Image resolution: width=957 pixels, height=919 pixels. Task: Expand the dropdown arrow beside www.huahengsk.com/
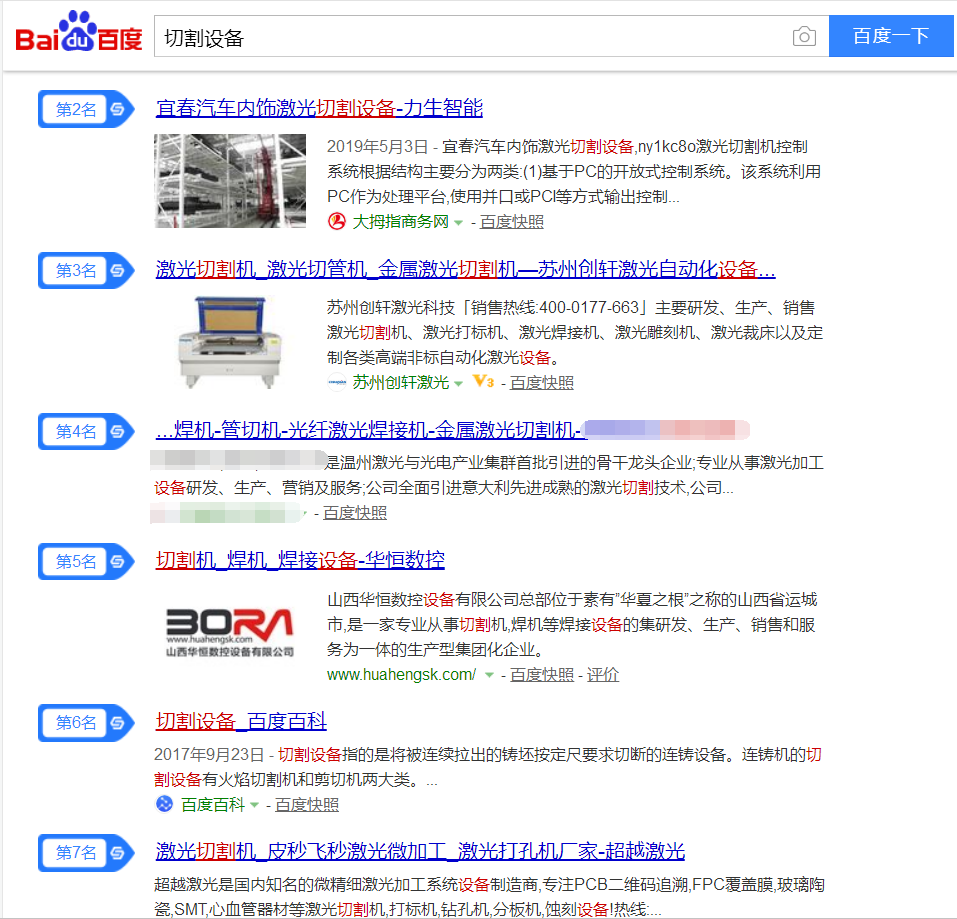(489, 676)
